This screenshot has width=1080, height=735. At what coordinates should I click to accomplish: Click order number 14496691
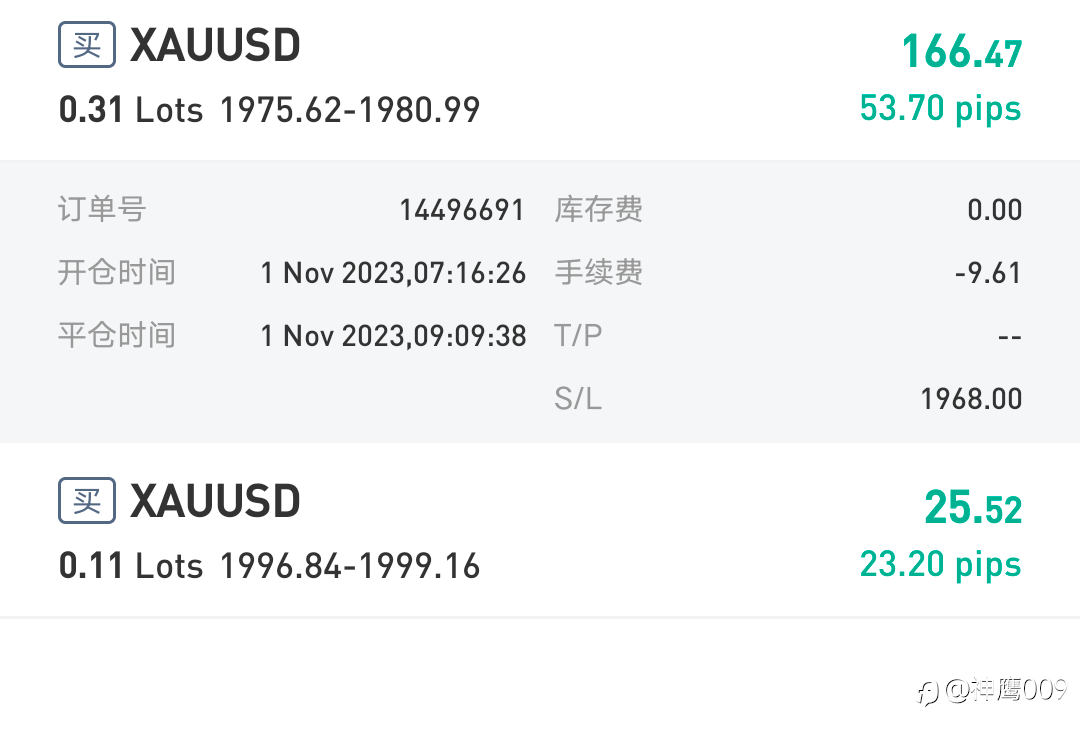pos(461,210)
